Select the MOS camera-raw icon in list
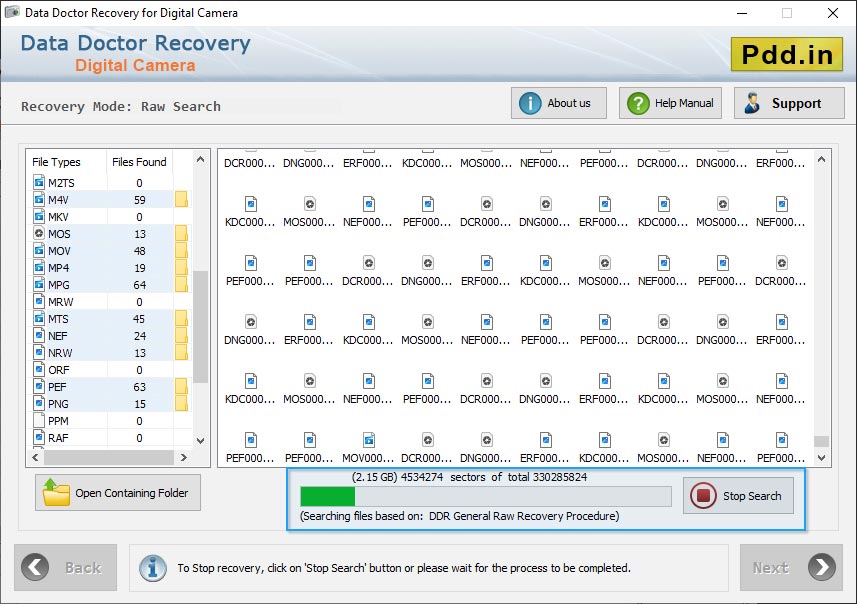This screenshot has height=604, width=857. 39,233
